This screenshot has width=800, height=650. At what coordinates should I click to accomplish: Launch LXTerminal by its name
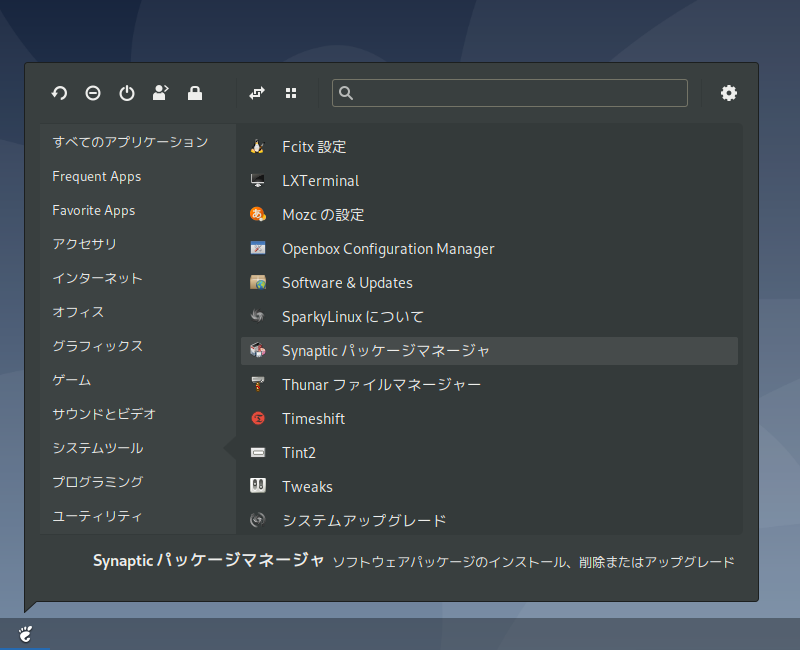pos(320,181)
